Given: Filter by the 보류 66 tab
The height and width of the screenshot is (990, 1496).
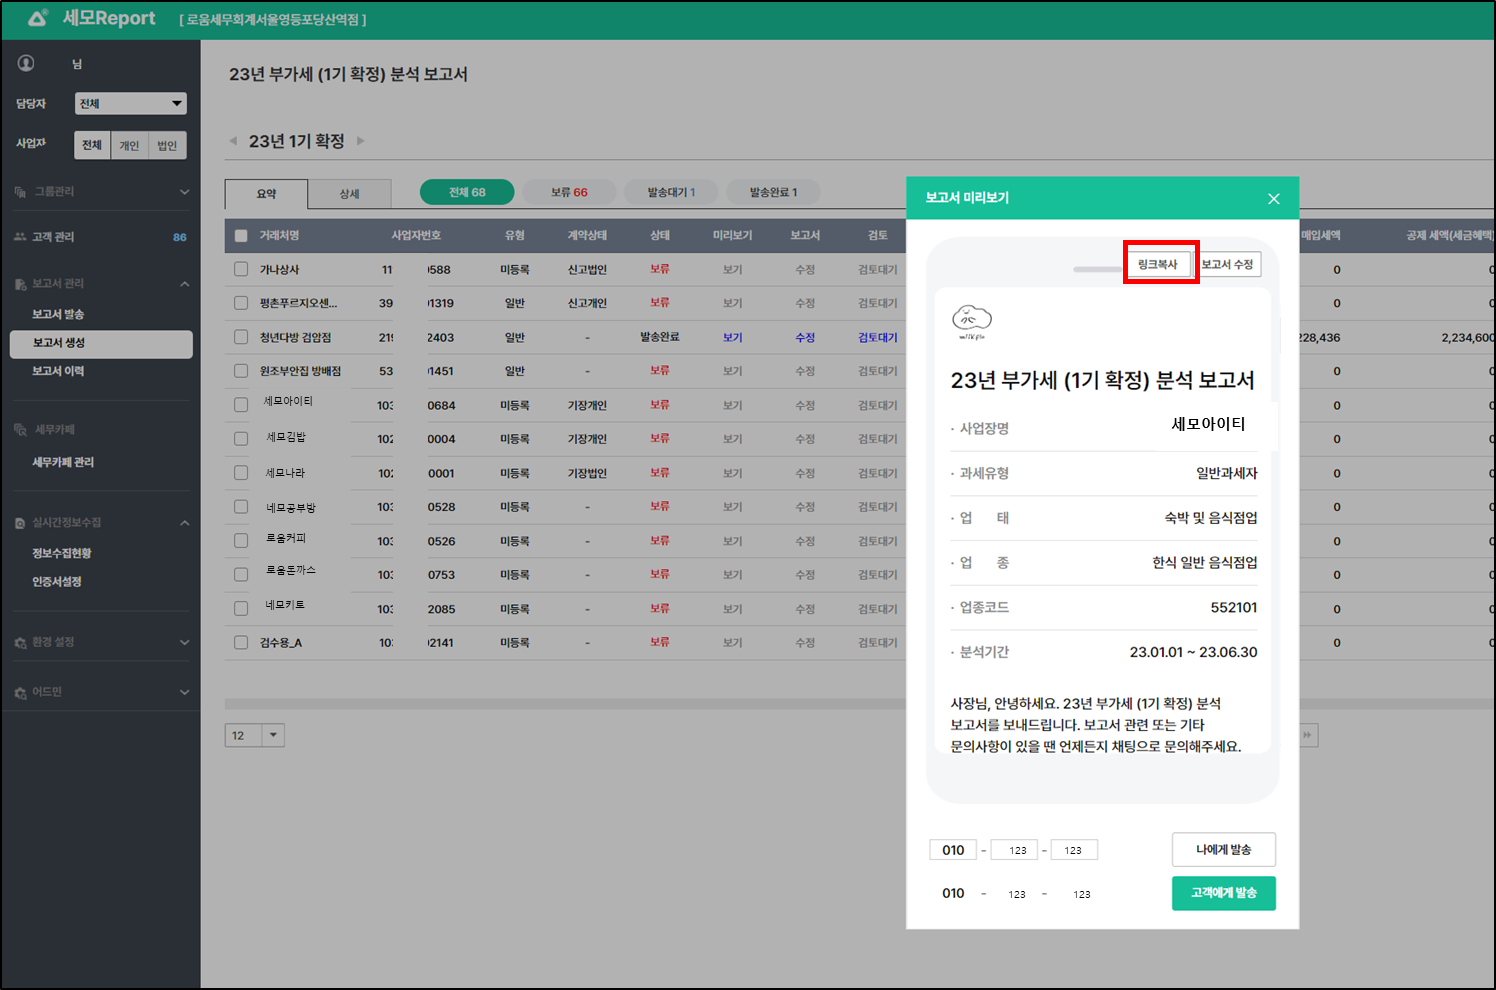Looking at the screenshot, I should coord(569,192).
